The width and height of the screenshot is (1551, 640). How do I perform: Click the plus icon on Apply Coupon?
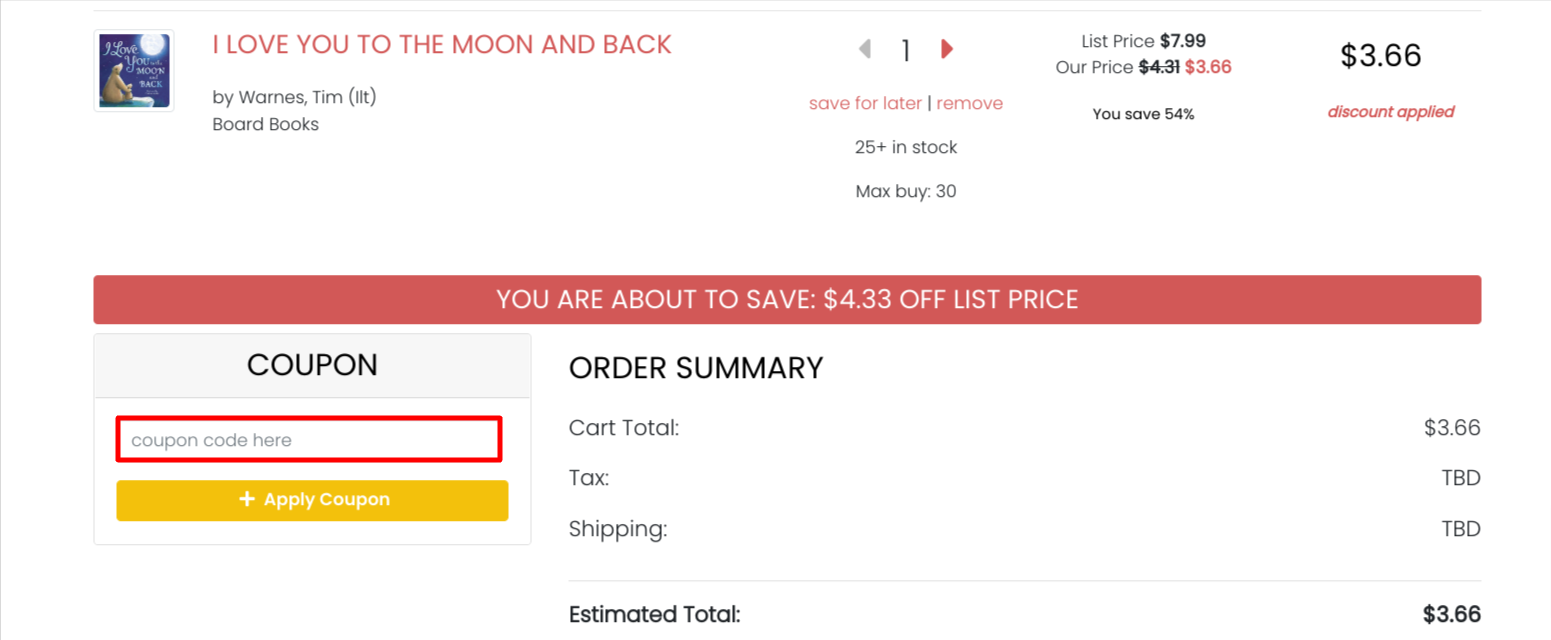245,499
